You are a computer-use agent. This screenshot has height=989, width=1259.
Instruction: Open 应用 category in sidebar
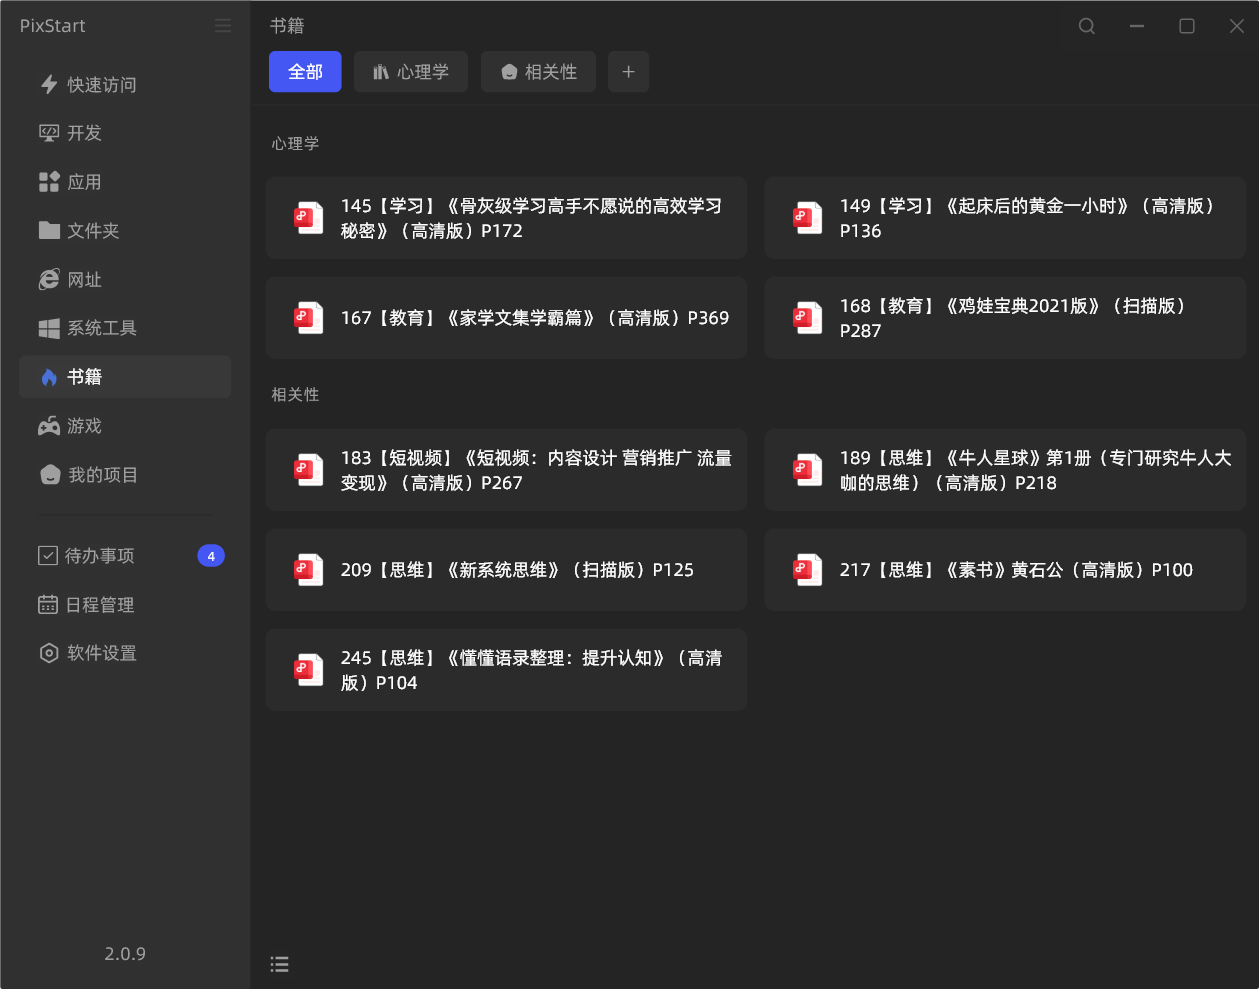tap(125, 182)
